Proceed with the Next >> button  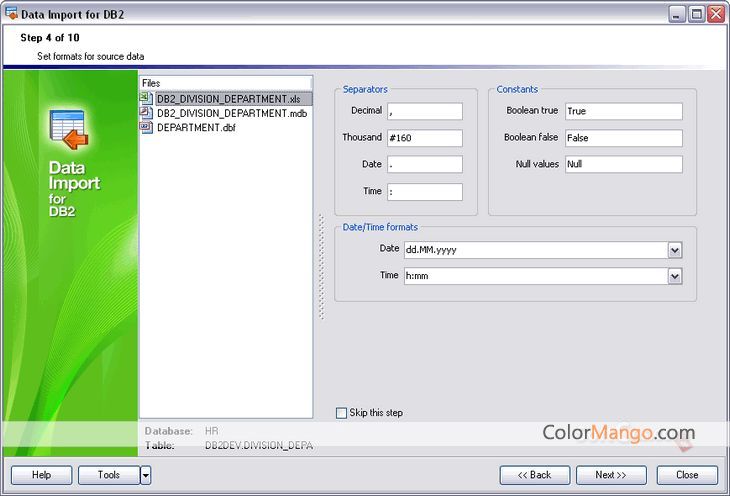(611, 475)
